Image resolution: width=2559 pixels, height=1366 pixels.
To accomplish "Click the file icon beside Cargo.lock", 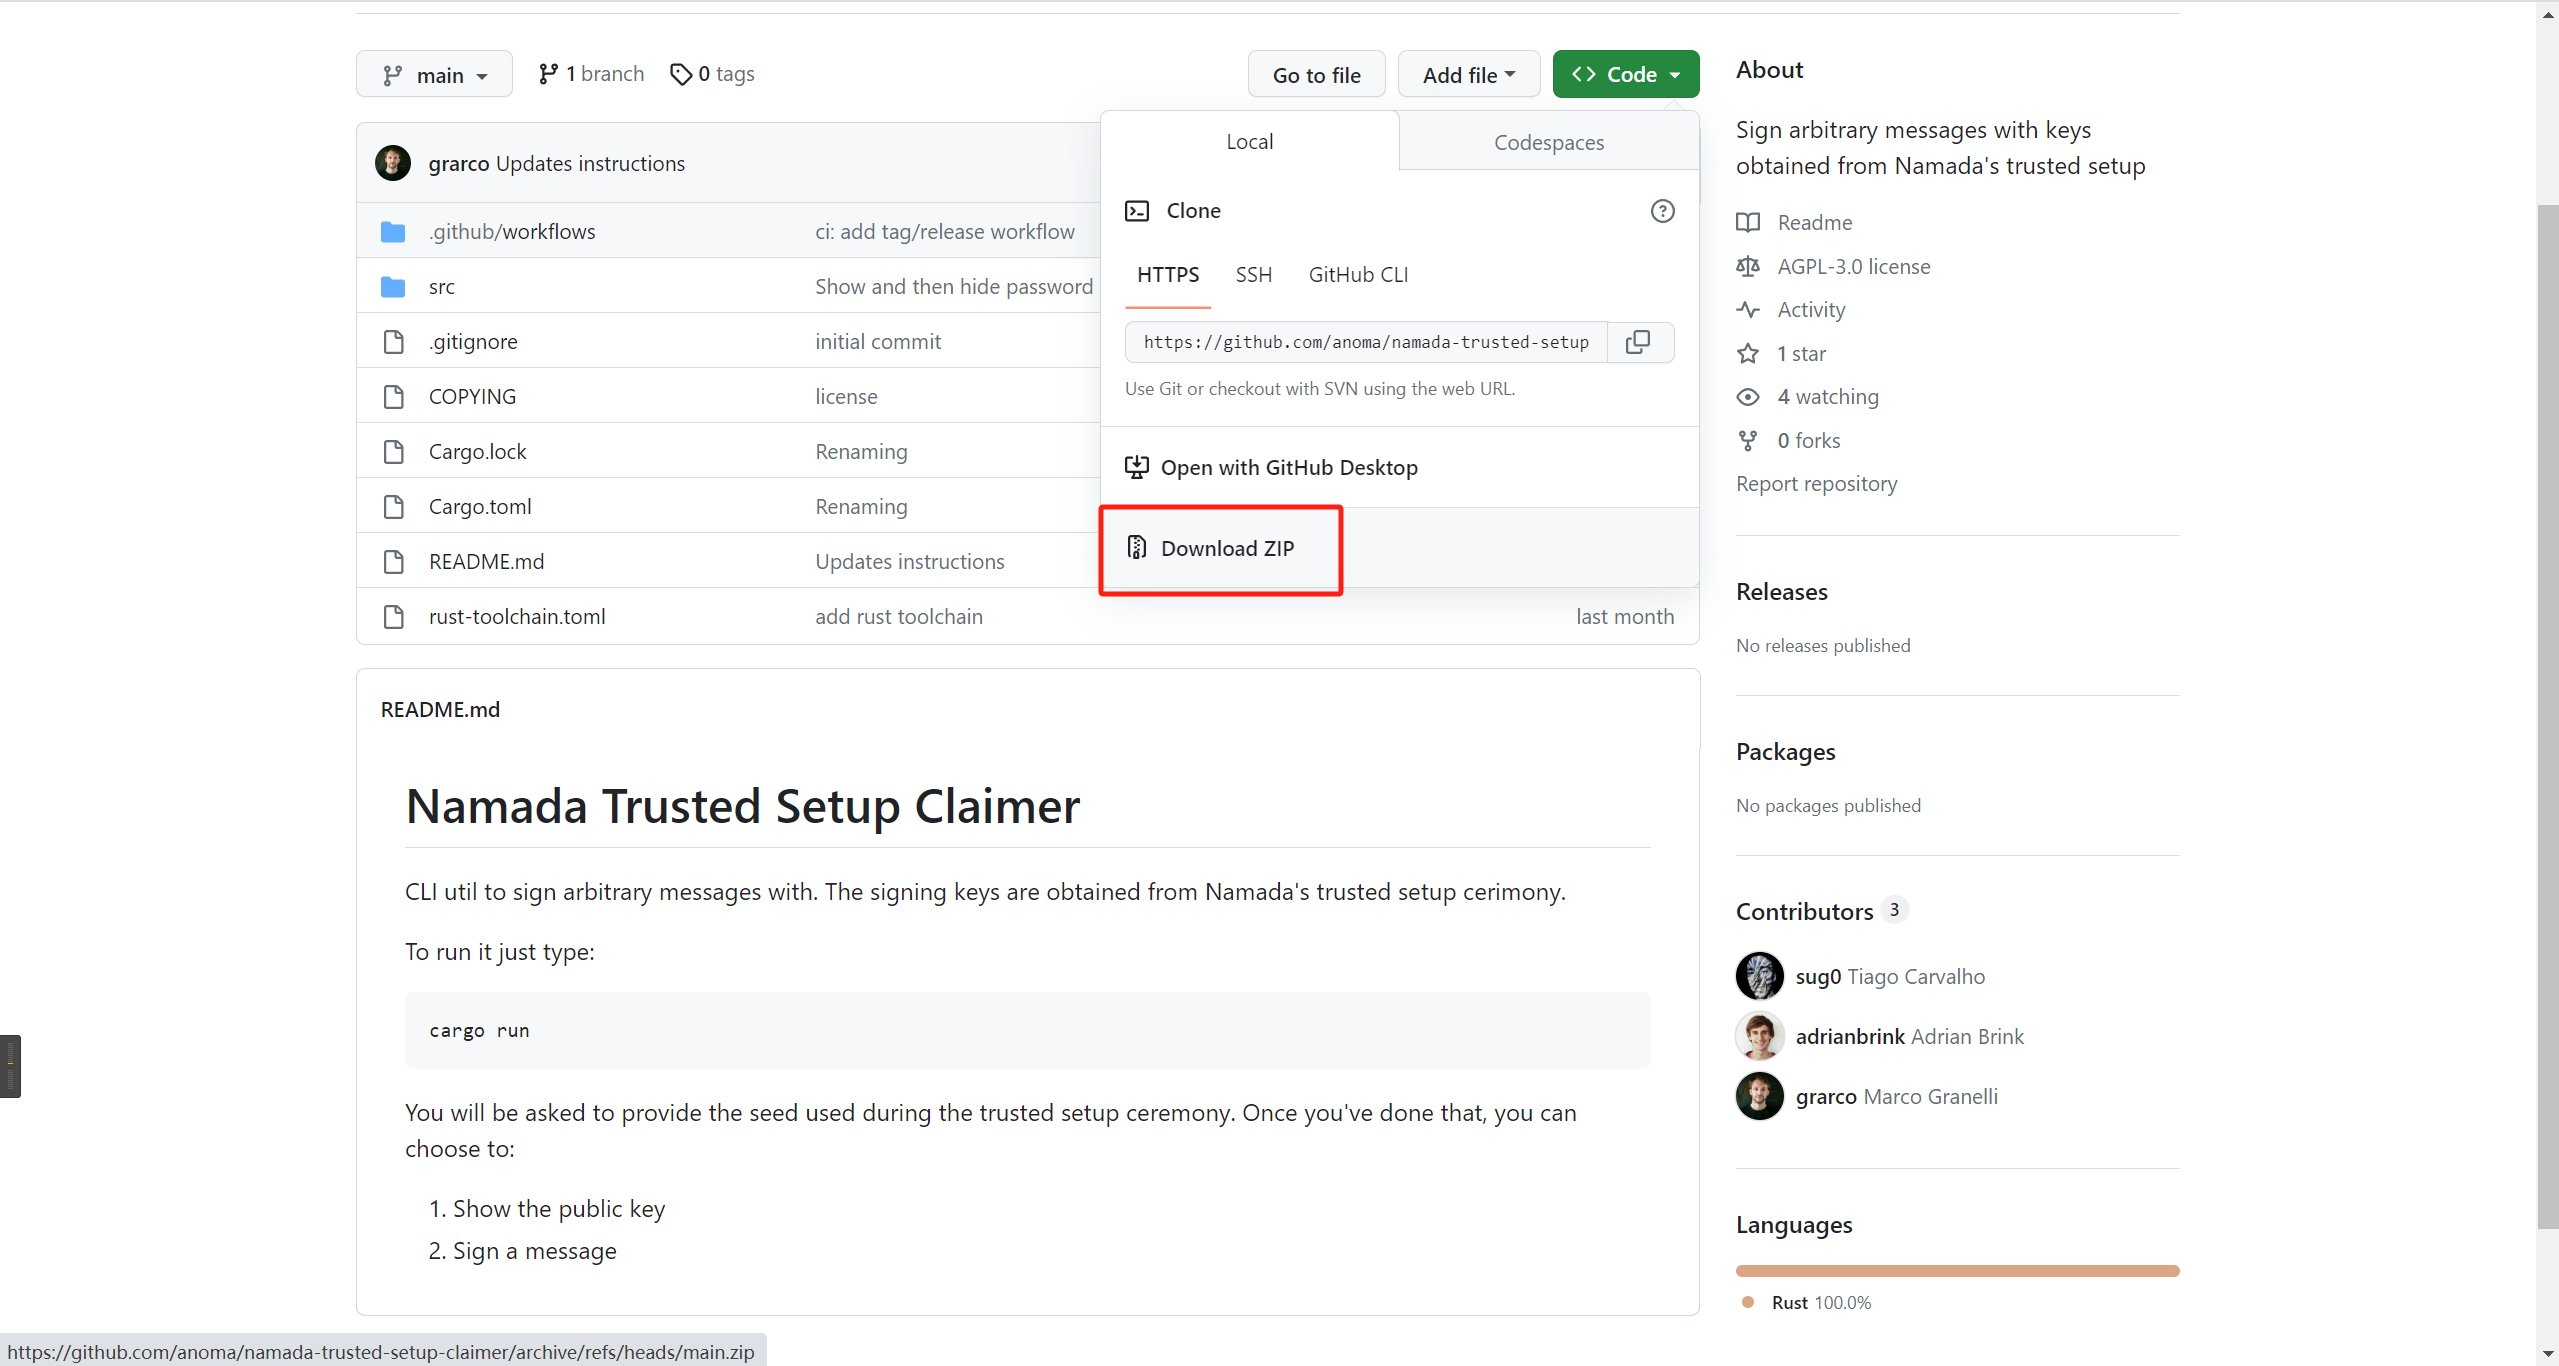I will coord(394,452).
